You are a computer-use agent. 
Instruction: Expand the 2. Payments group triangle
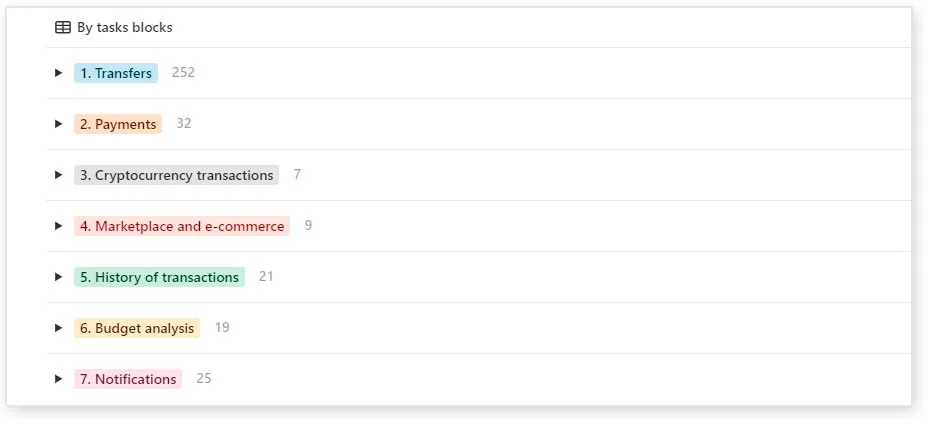coord(59,124)
